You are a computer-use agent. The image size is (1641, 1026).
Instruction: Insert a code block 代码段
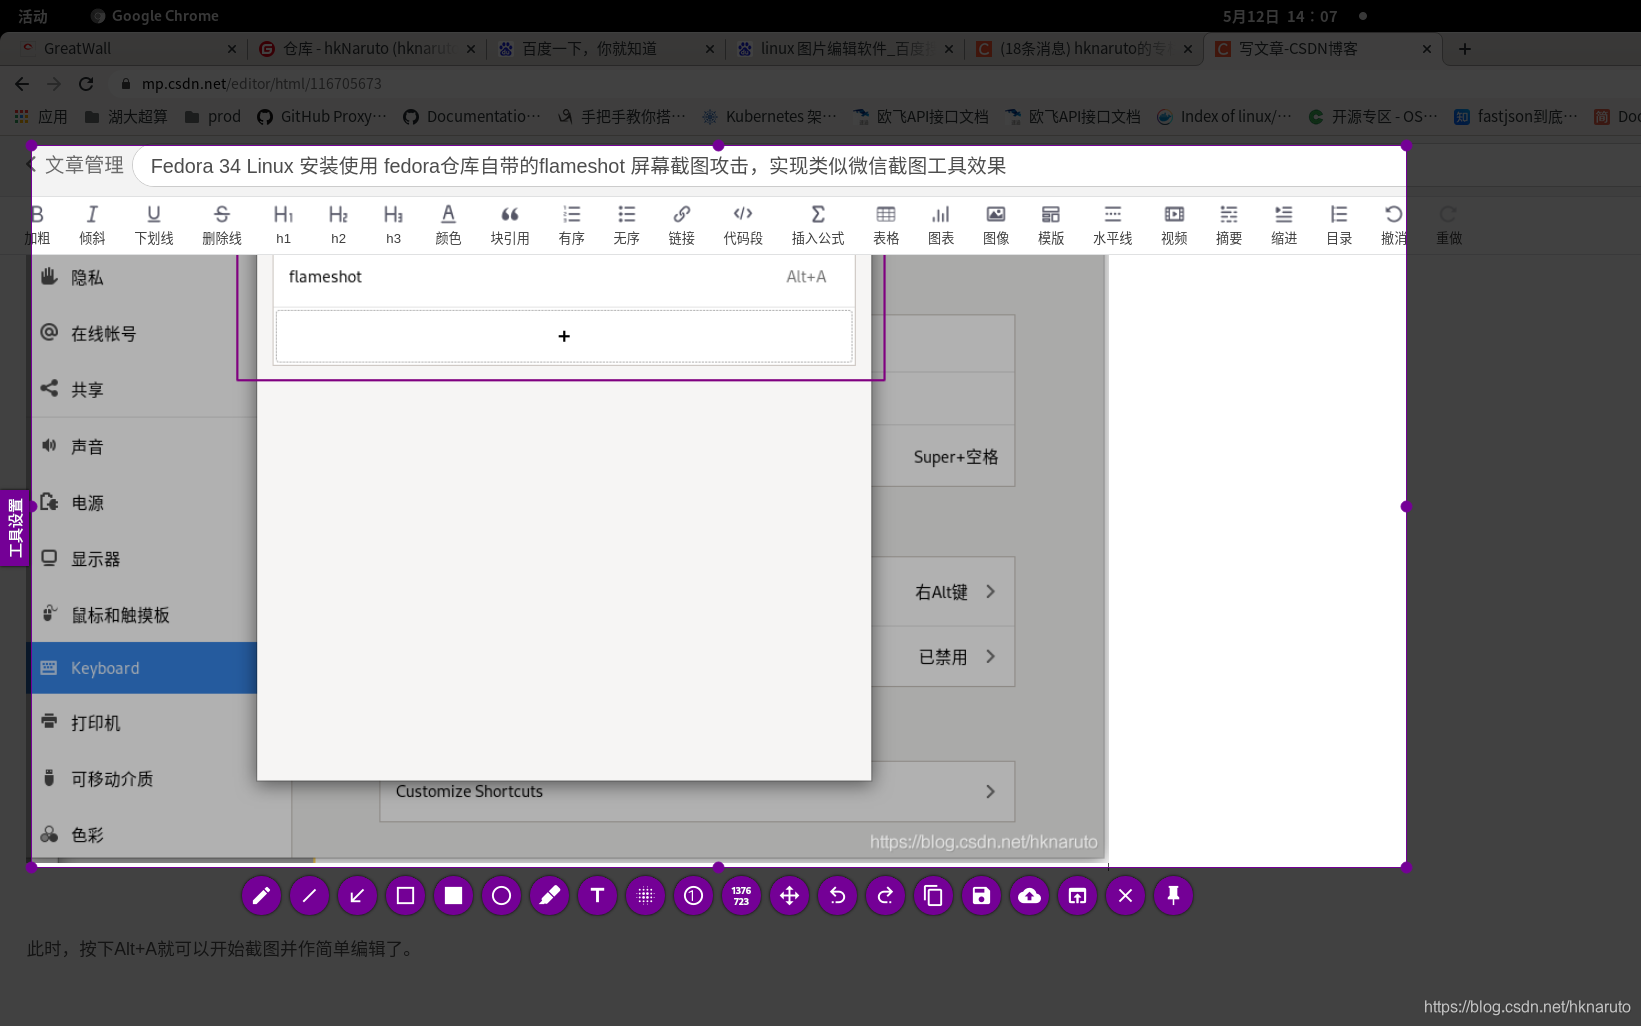tap(743, 225)
